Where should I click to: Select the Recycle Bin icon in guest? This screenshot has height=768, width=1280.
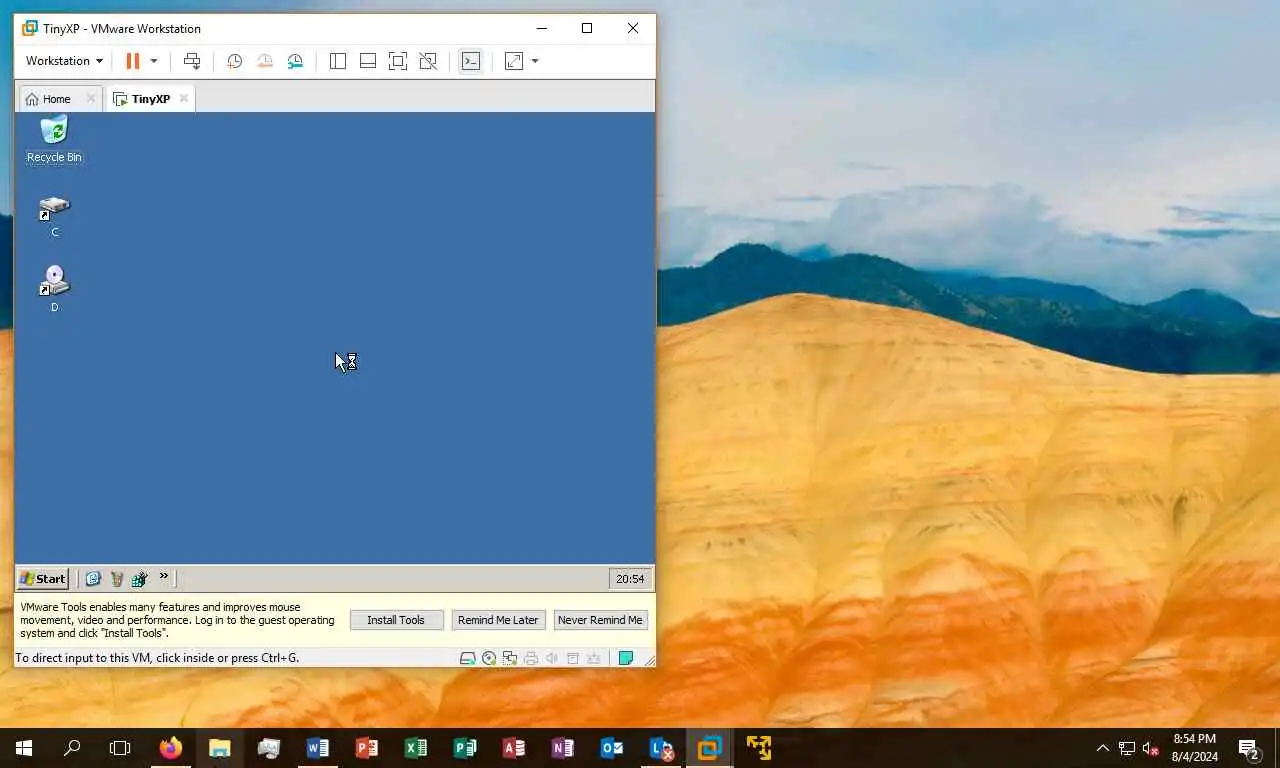click(54, 139)
